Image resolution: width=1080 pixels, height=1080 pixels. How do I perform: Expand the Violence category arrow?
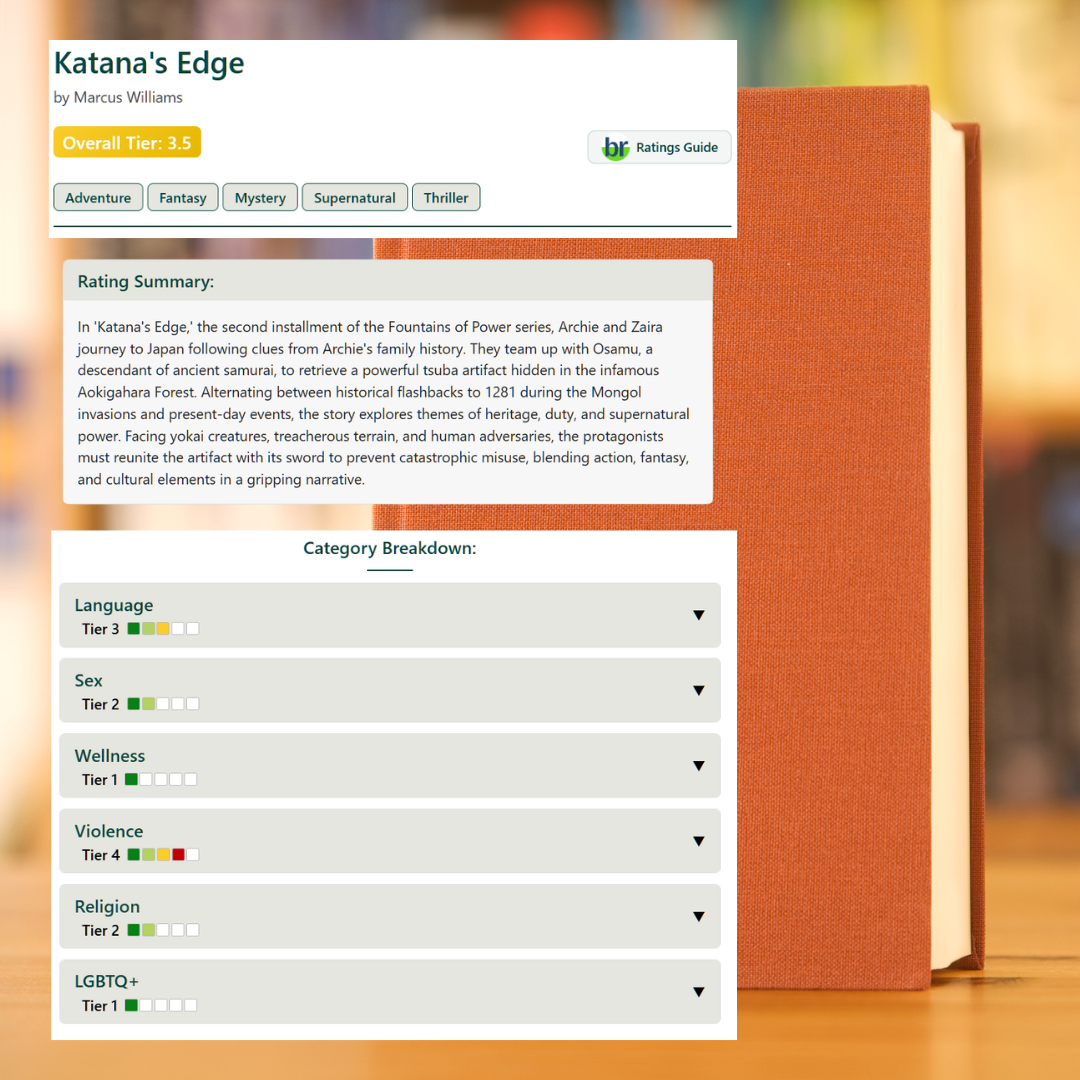(699, 842)
